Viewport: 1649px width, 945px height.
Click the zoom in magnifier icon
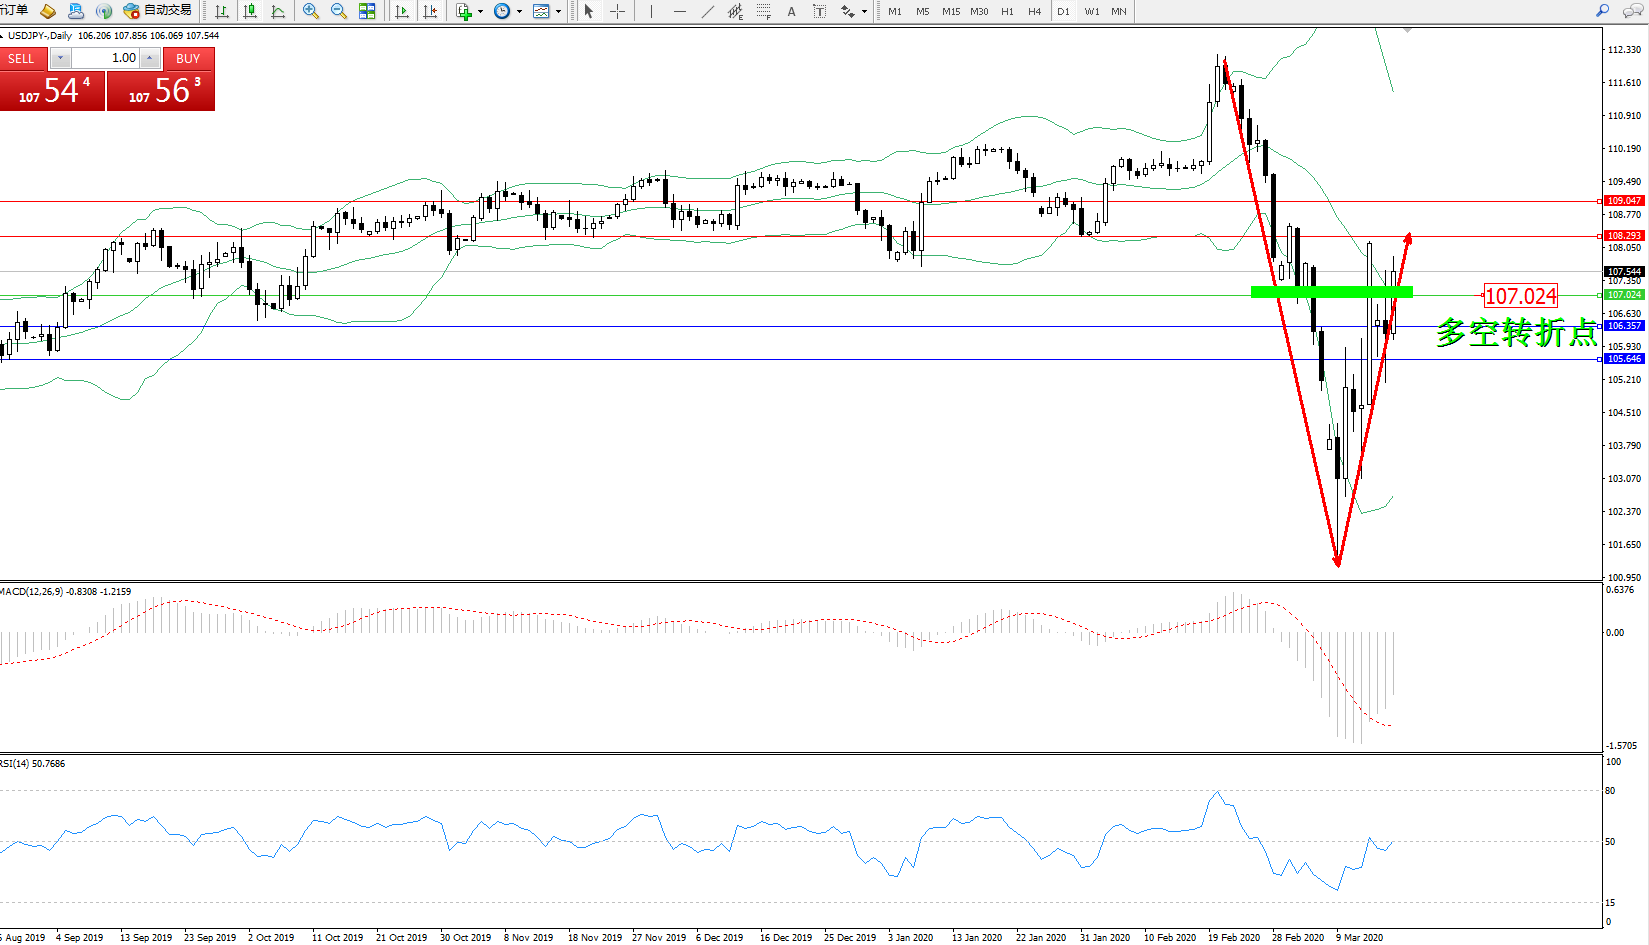[311, 11]
